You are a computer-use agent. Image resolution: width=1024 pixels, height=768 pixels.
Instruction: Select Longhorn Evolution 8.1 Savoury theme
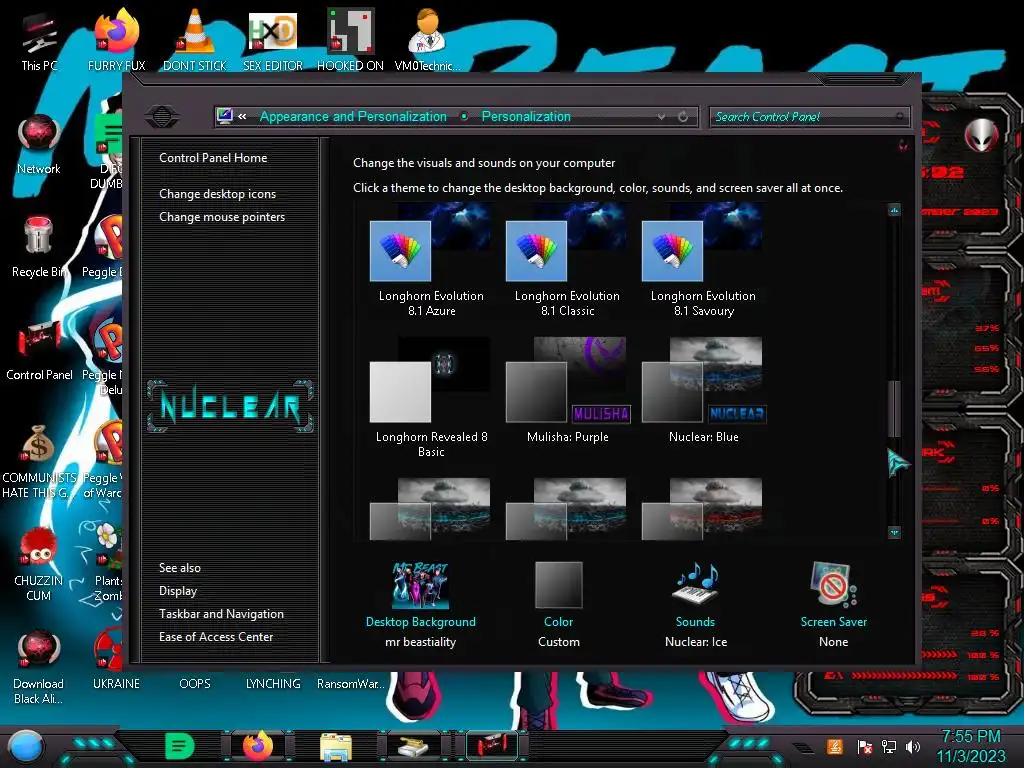point(703,260)
